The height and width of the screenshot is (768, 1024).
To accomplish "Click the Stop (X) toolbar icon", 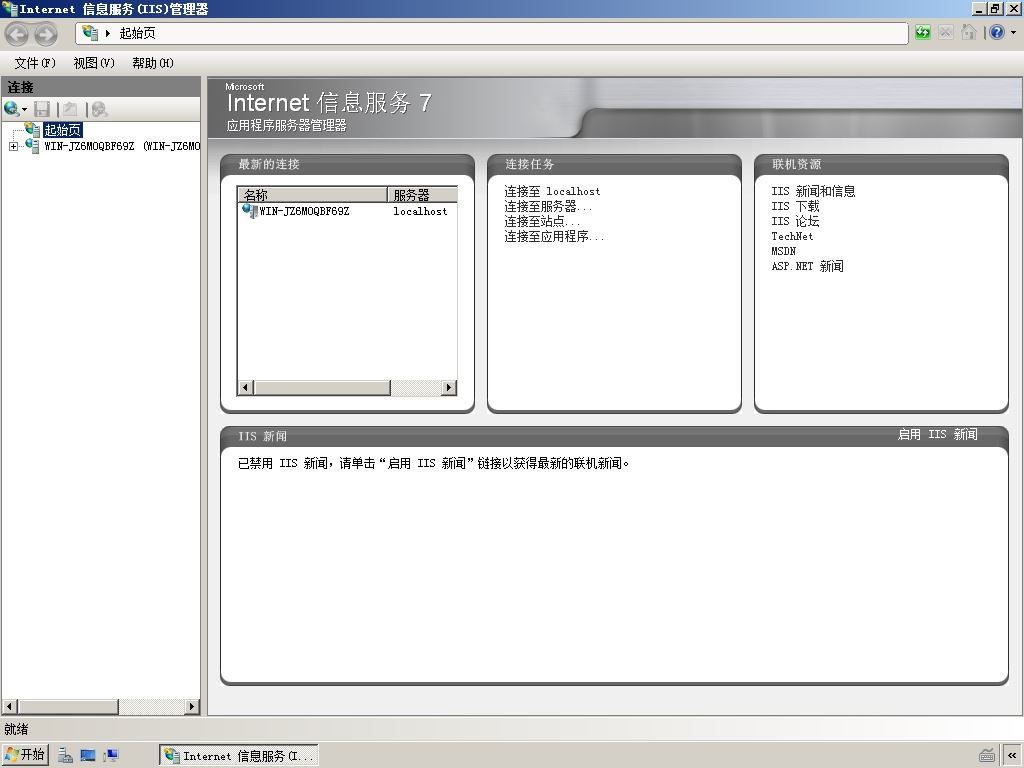I will 946,32.
